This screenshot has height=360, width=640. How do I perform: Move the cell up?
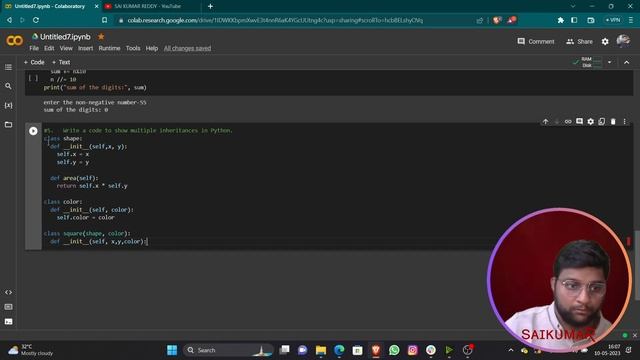545,122
